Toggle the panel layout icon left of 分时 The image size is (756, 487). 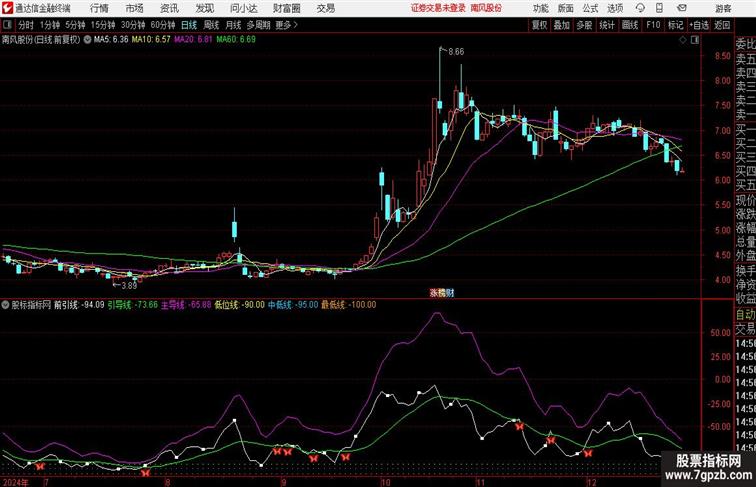coord(7,25)
